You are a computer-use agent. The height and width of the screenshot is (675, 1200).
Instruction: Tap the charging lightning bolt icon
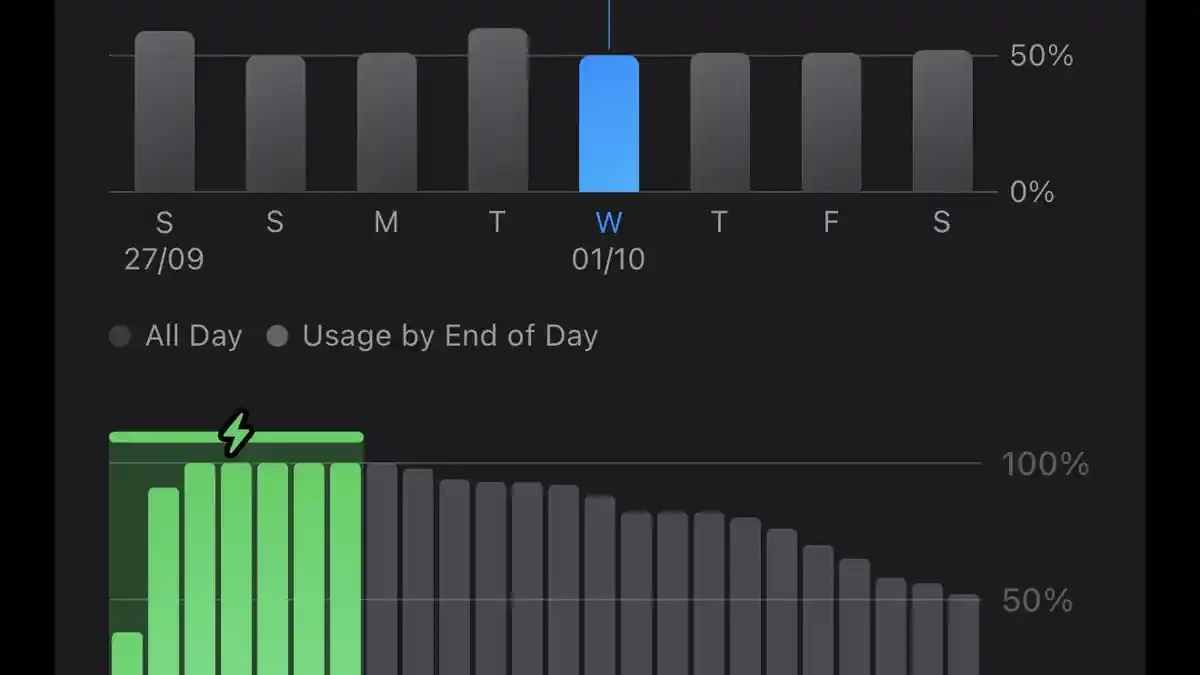point(236,433)
